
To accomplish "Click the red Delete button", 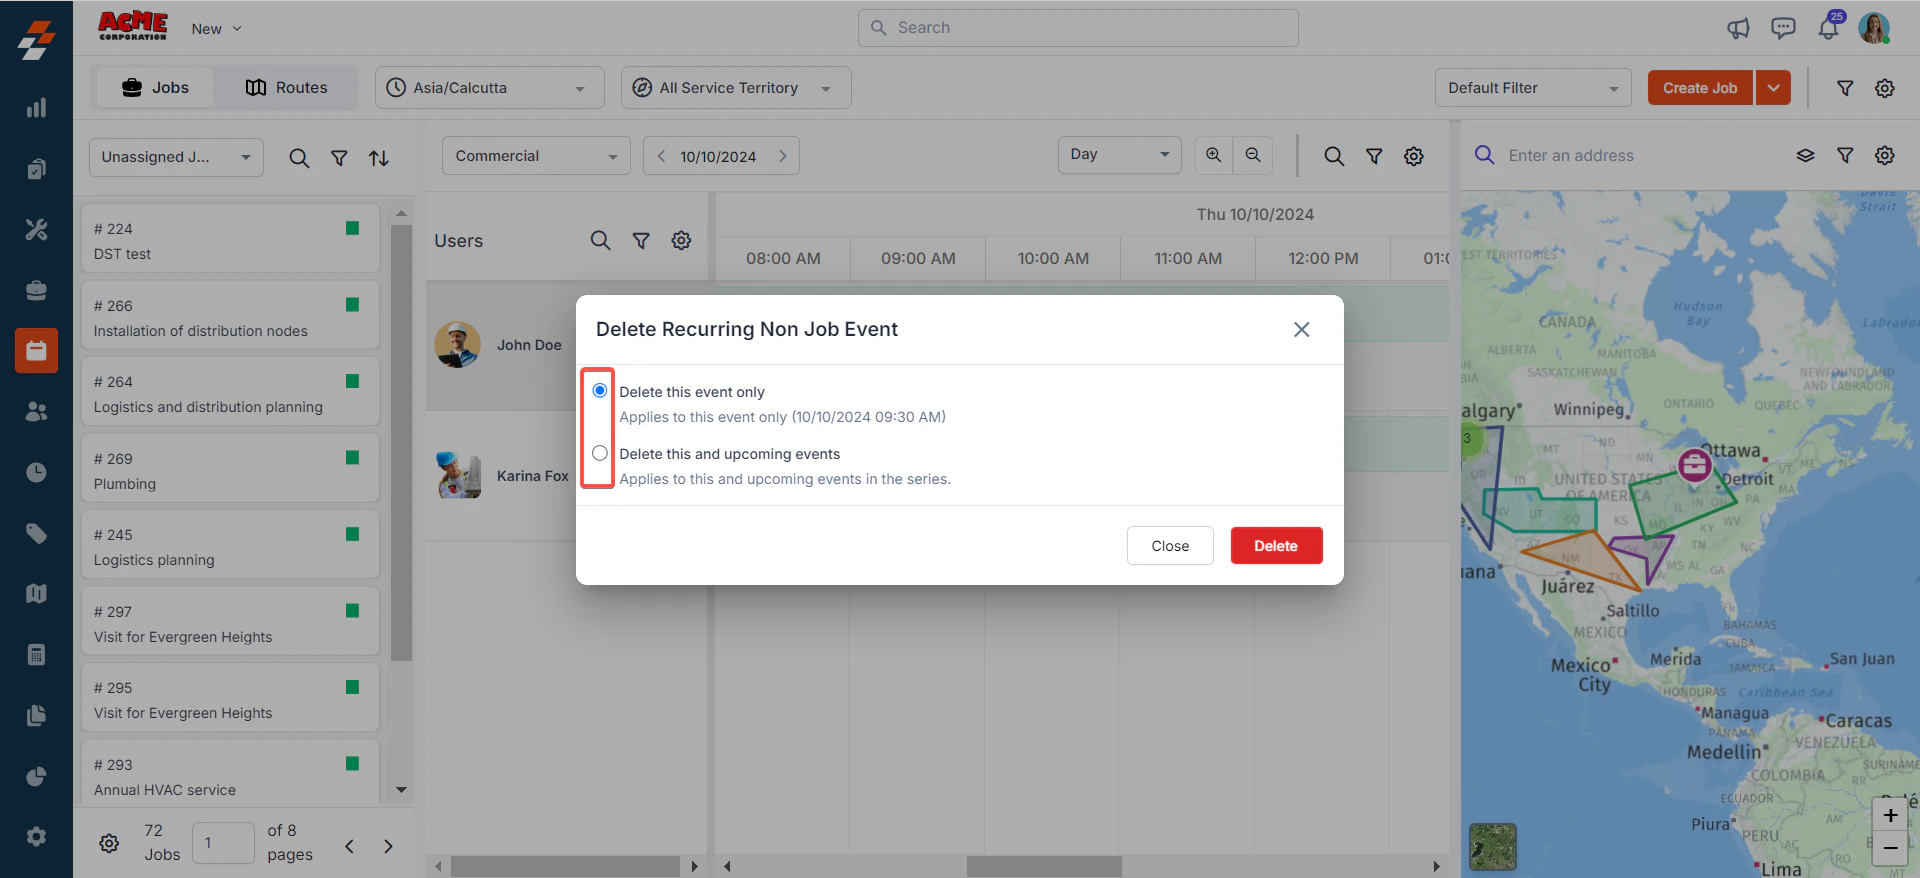I will 1276,546.
